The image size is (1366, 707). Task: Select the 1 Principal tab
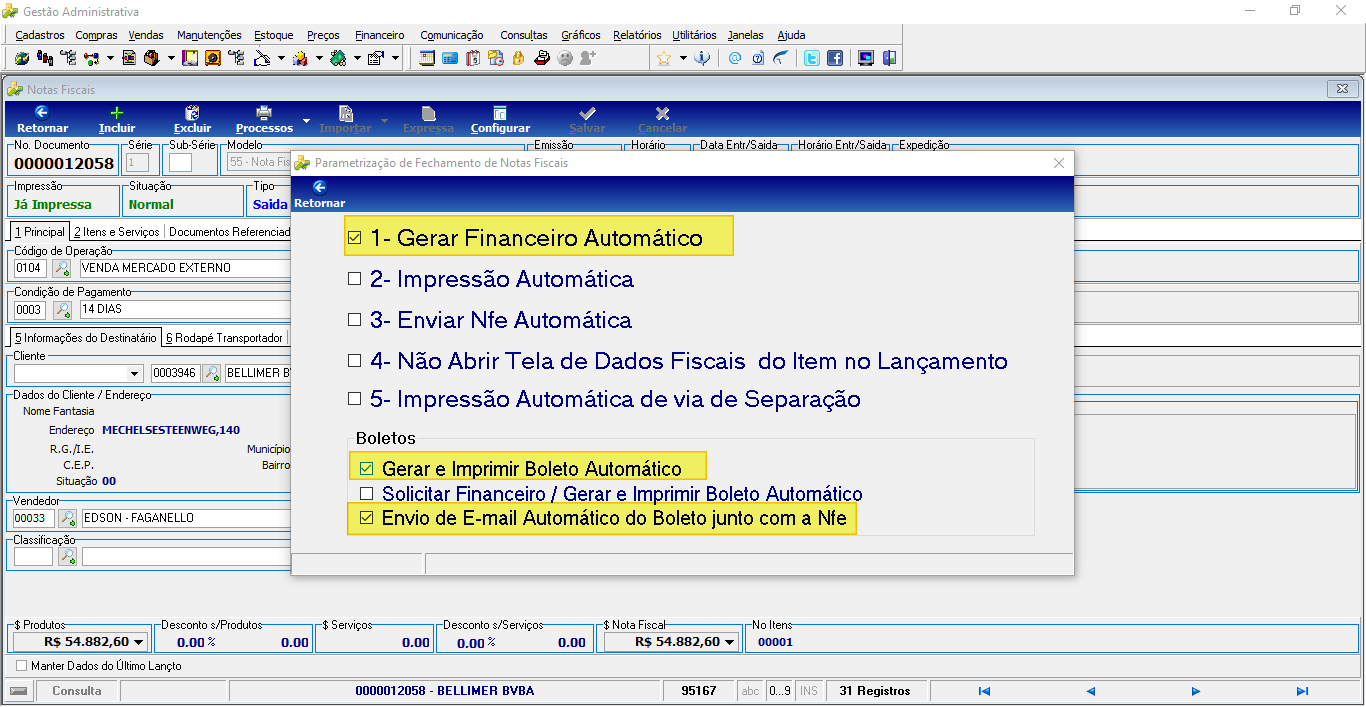40,232
